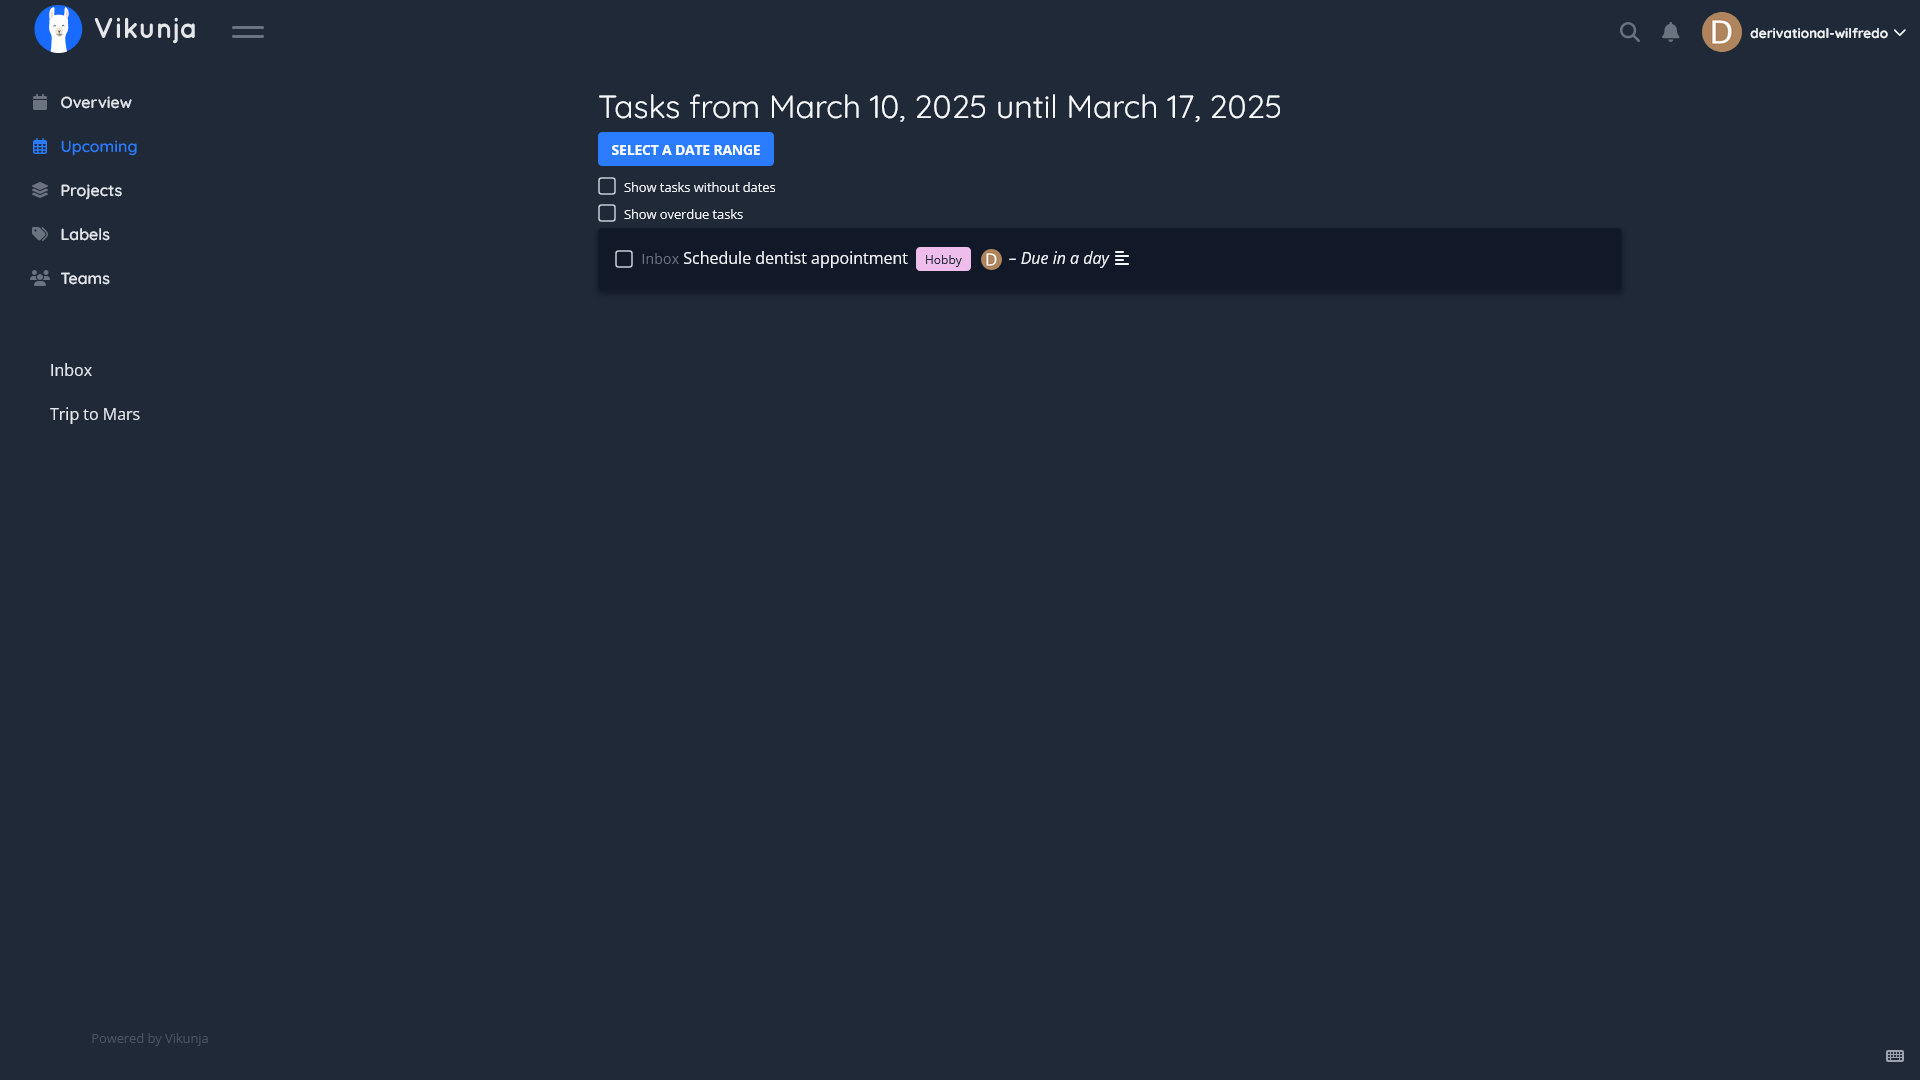Go to the Overview page
1920x1080 pixels.
(x=95, y=103)
